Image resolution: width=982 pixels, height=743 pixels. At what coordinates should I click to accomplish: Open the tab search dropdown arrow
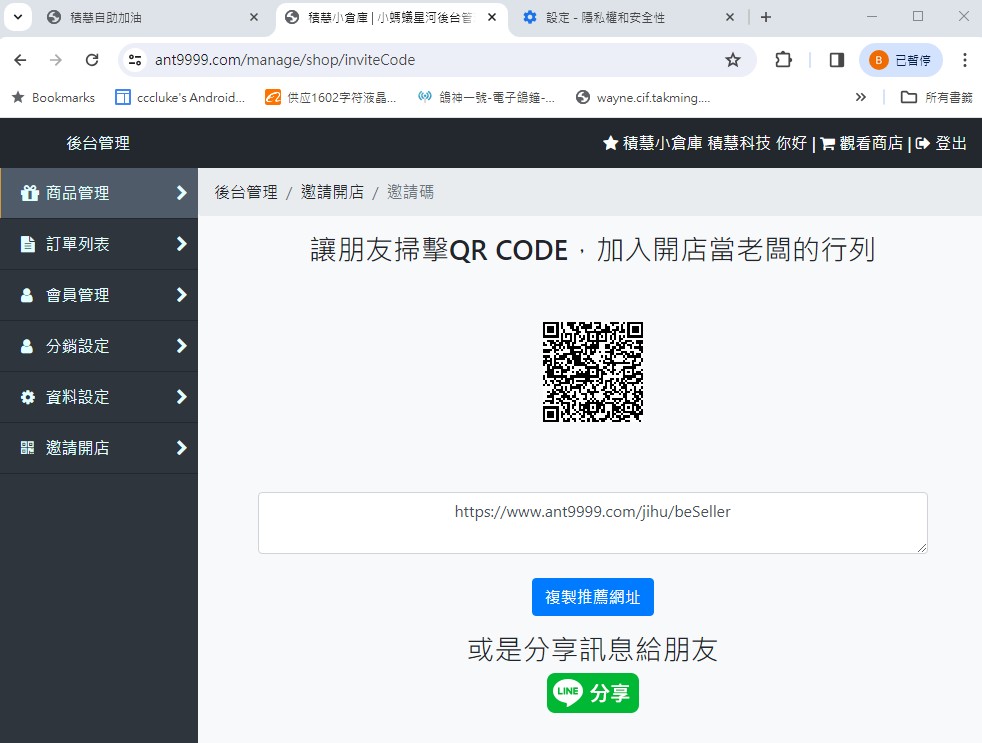point(18,18)
